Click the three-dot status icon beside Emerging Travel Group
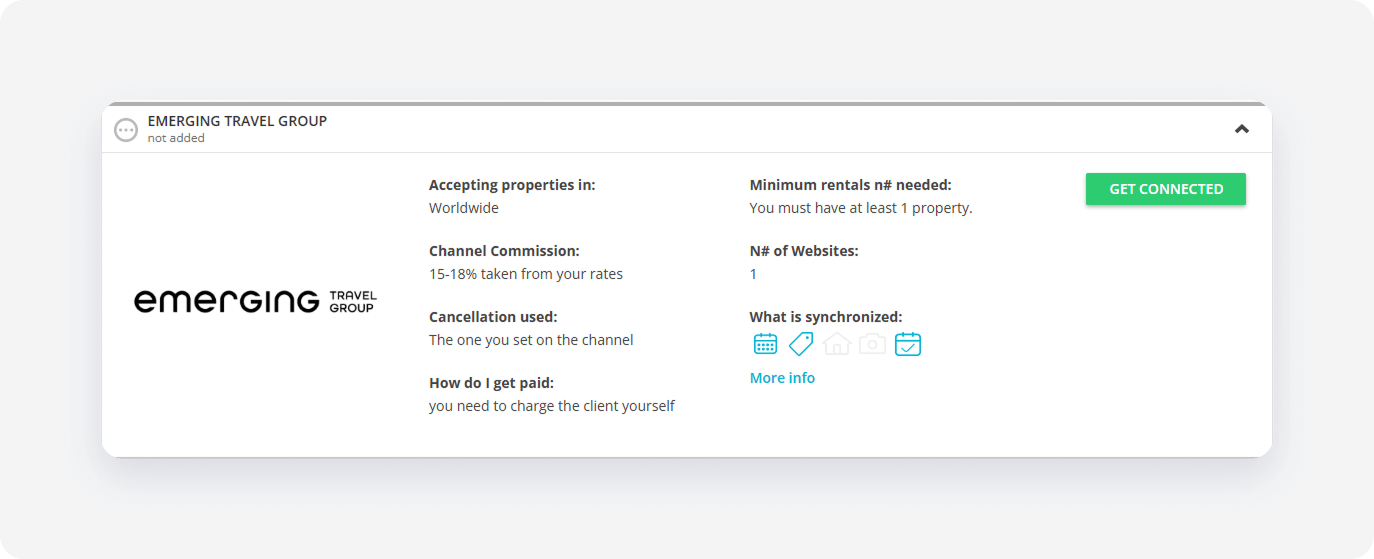 (126, 130)
